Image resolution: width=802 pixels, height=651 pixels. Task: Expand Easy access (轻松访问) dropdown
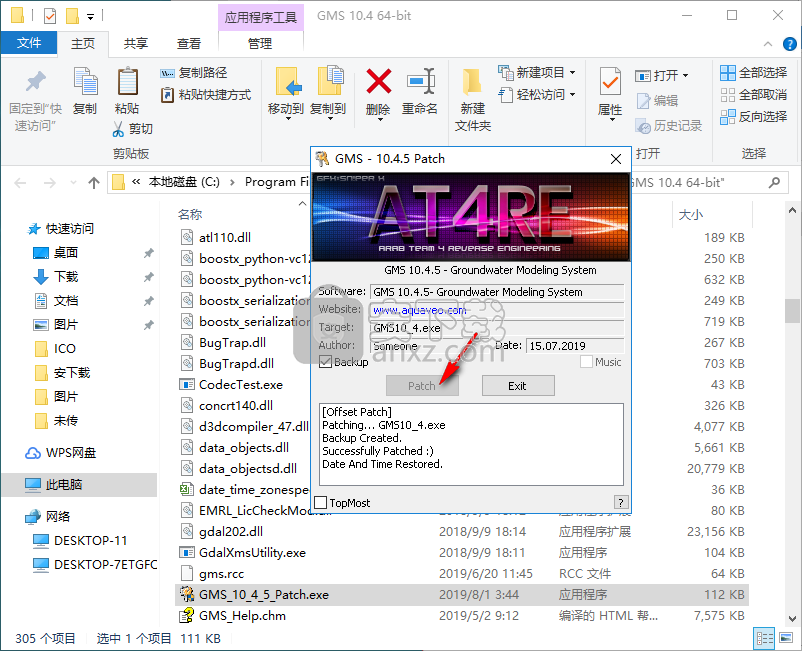point(573,95)
